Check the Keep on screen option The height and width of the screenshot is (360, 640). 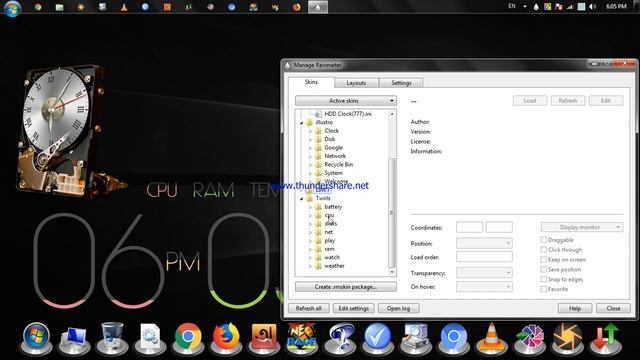coord(543,259)
